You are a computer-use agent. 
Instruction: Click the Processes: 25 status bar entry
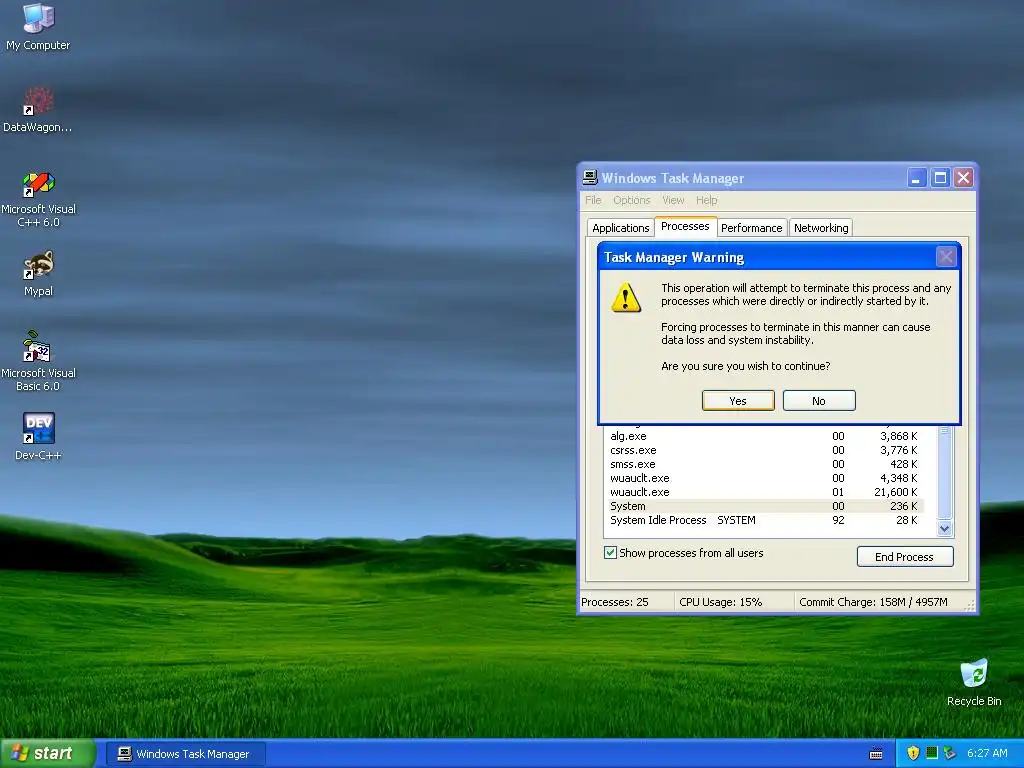point(626,601)
